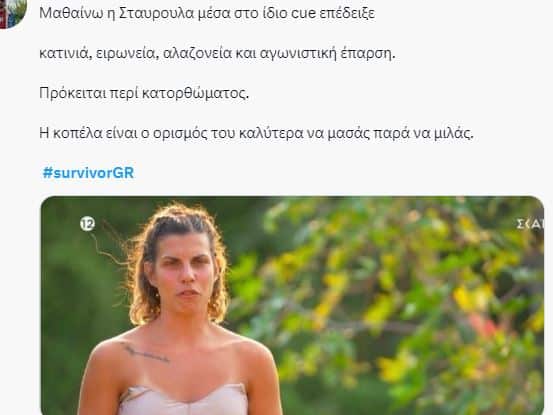Click the ΣΚΑΪ channel watermark
Screen dimensions: 553x415
(x=530, y=224)
